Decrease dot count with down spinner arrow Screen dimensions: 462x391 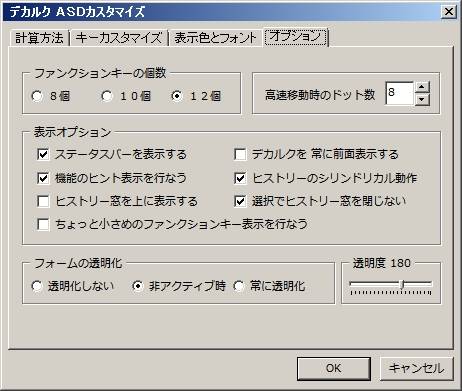click(422, 99)
